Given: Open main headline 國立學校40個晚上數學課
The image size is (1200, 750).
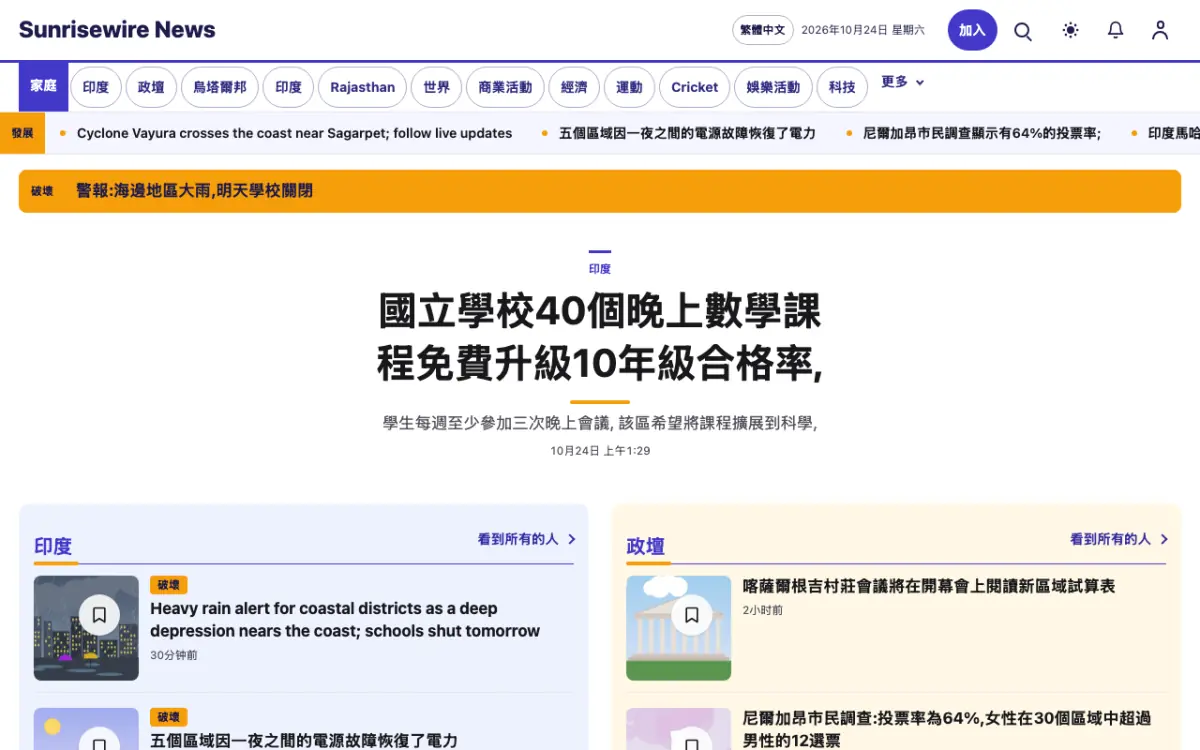Looking at the screenshot, I should [x=600, y=338].
